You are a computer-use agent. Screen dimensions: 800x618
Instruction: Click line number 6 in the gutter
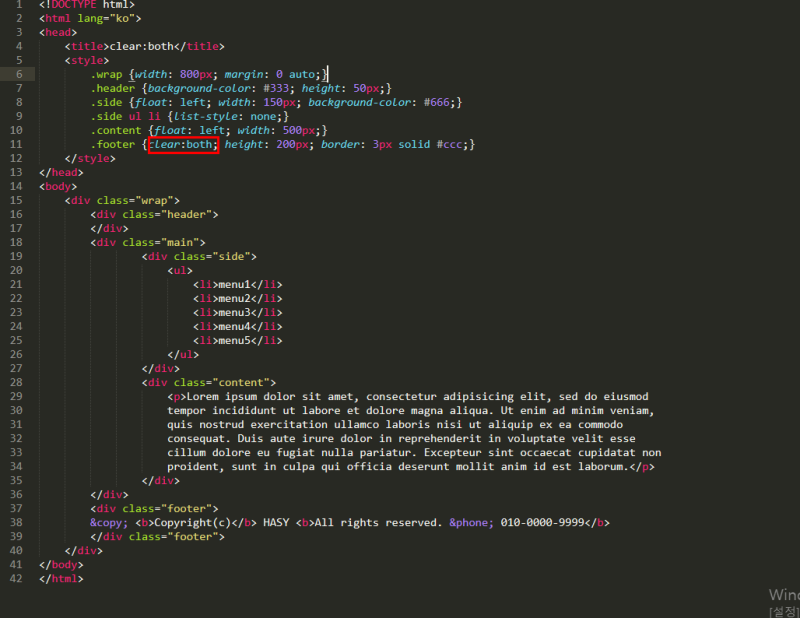(18, 74)
